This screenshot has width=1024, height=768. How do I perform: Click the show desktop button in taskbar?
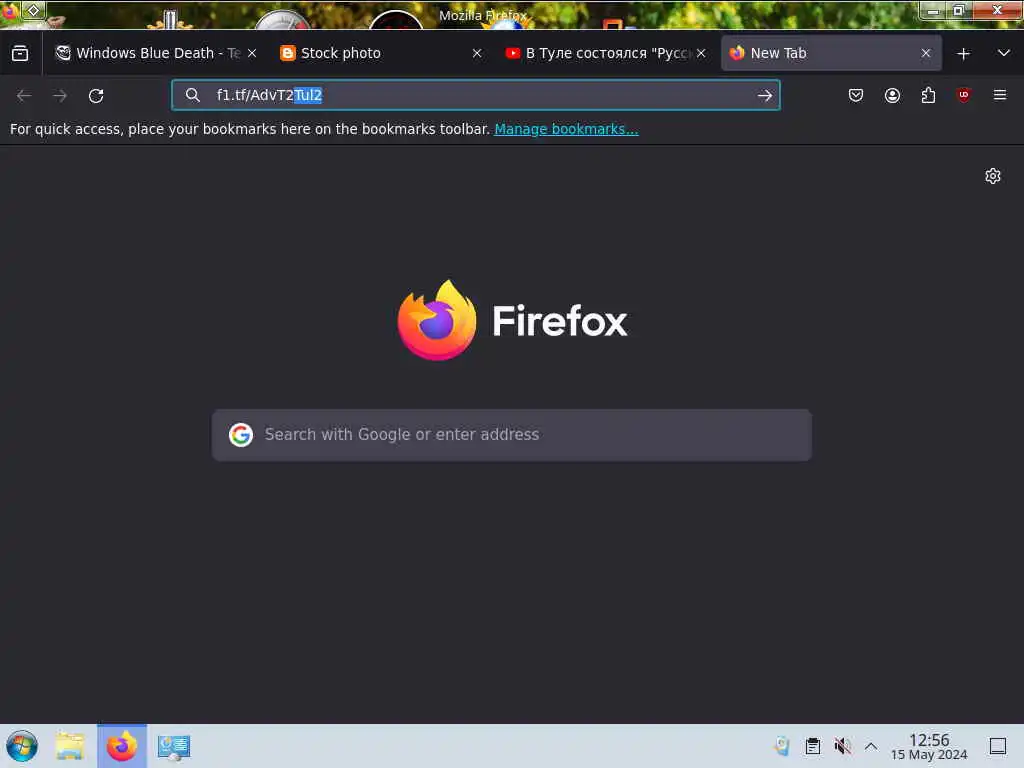coord(998,746)
